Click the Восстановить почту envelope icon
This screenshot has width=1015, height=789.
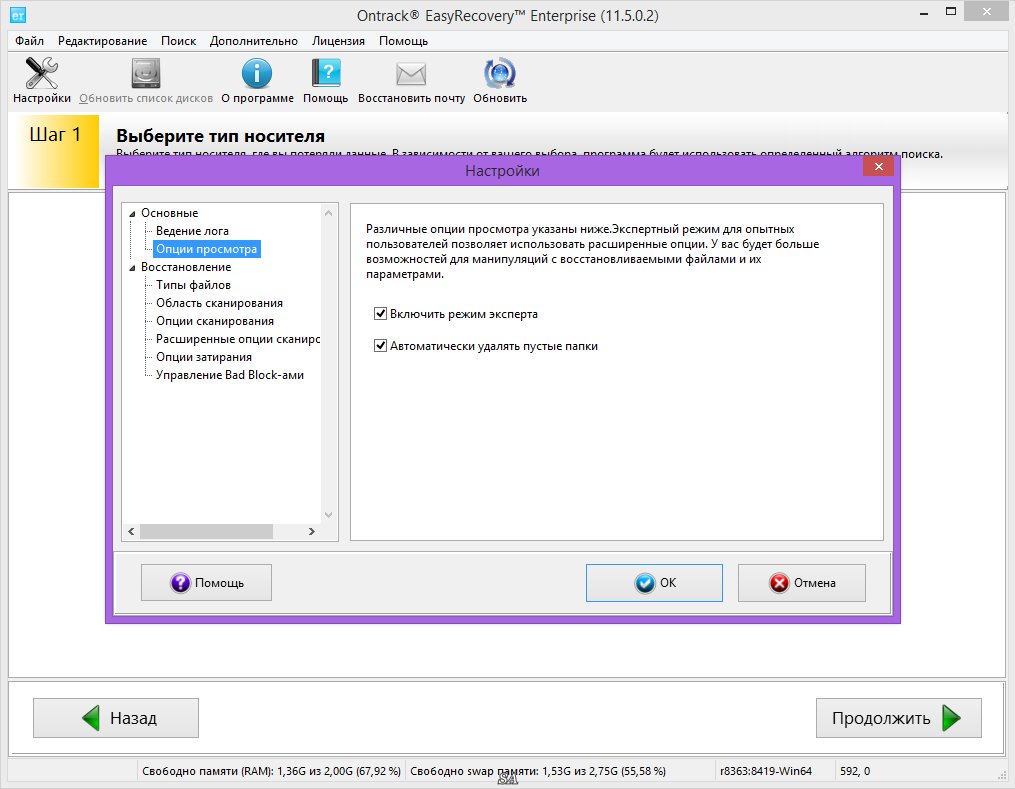411,75
